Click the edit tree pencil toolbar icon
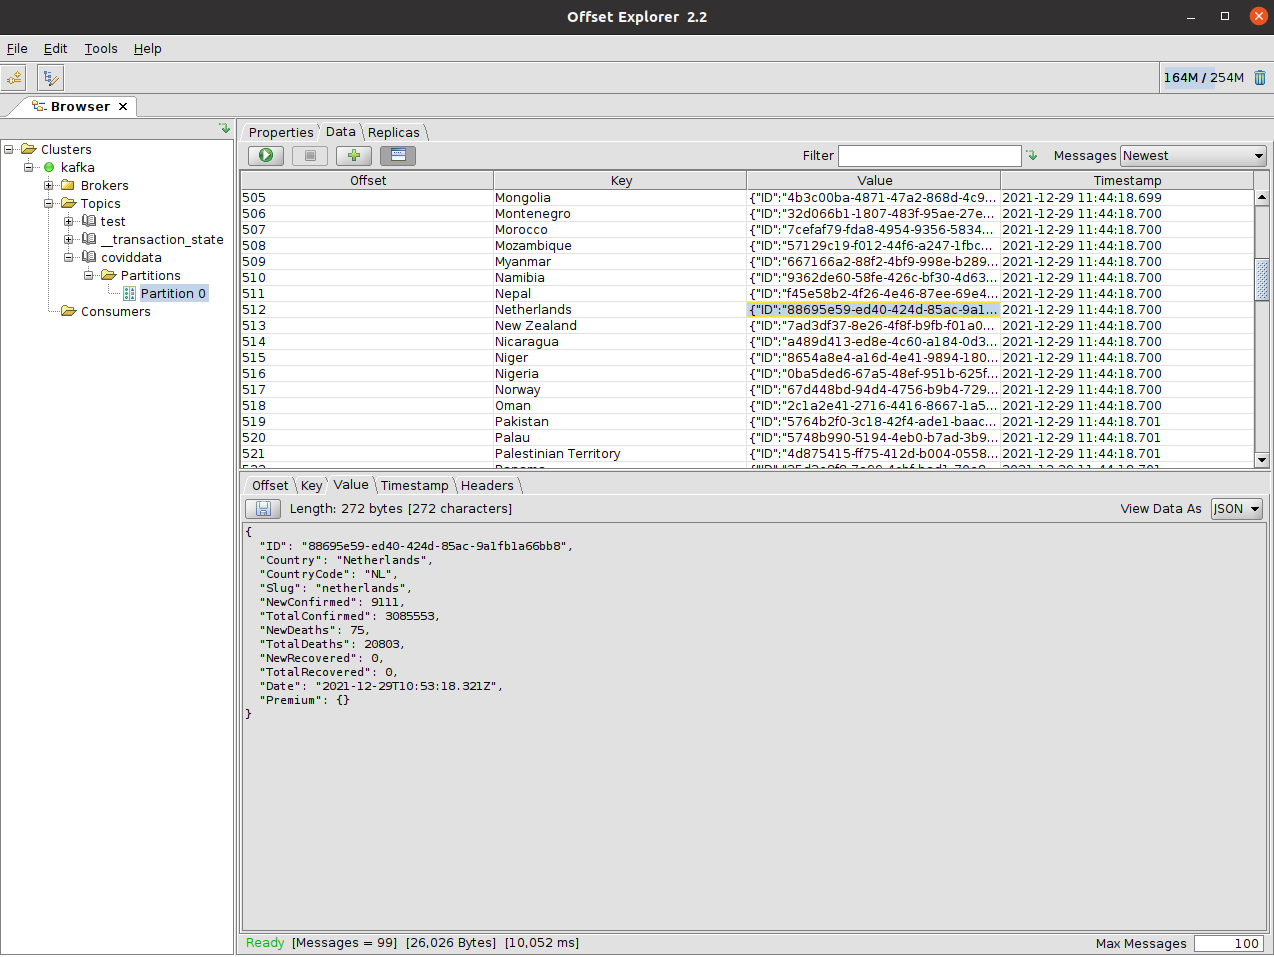The image size is (1274, 957). 50,78
